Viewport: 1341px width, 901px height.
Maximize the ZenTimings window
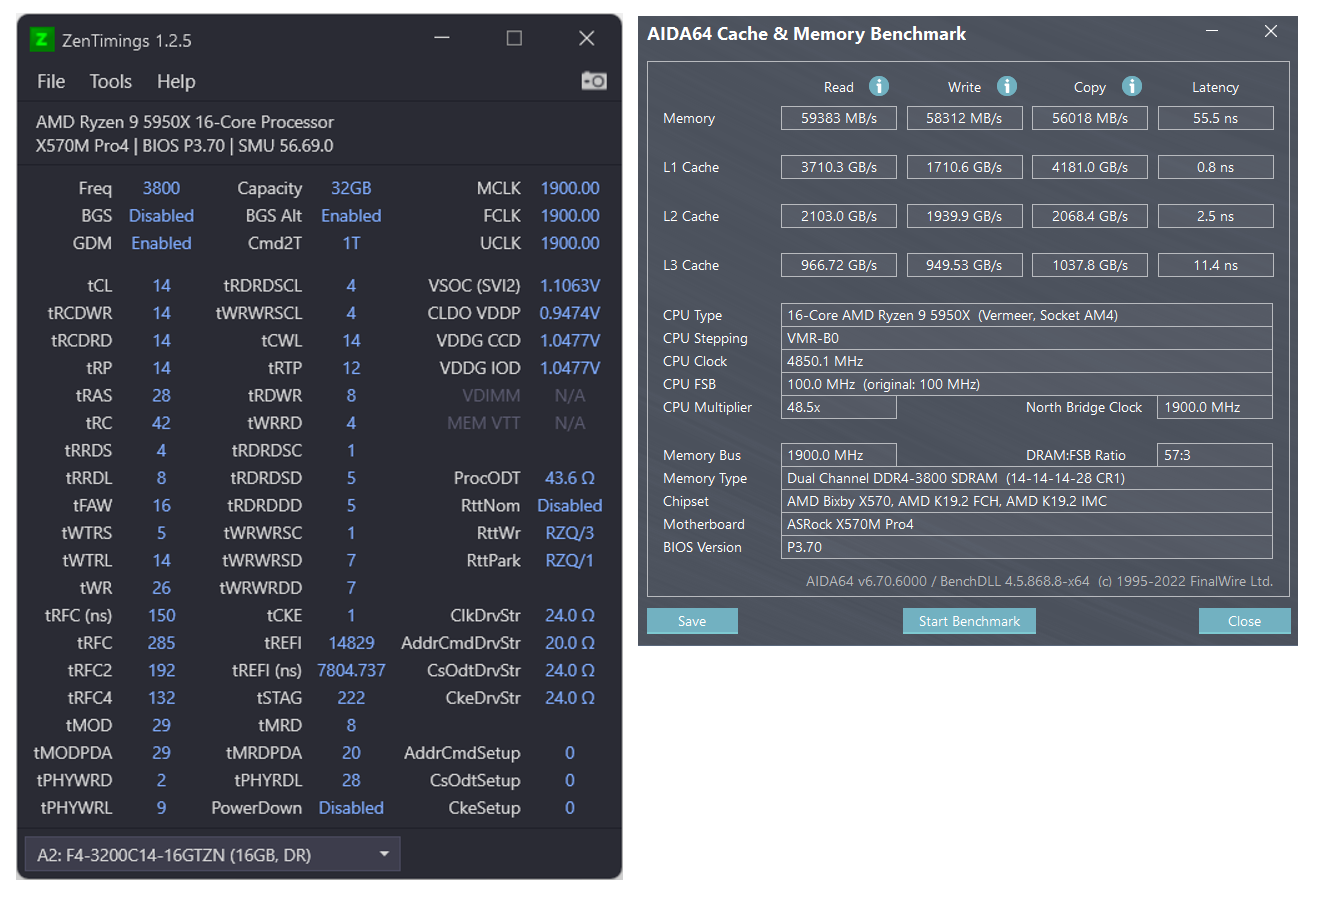click(x=514, y=38)
